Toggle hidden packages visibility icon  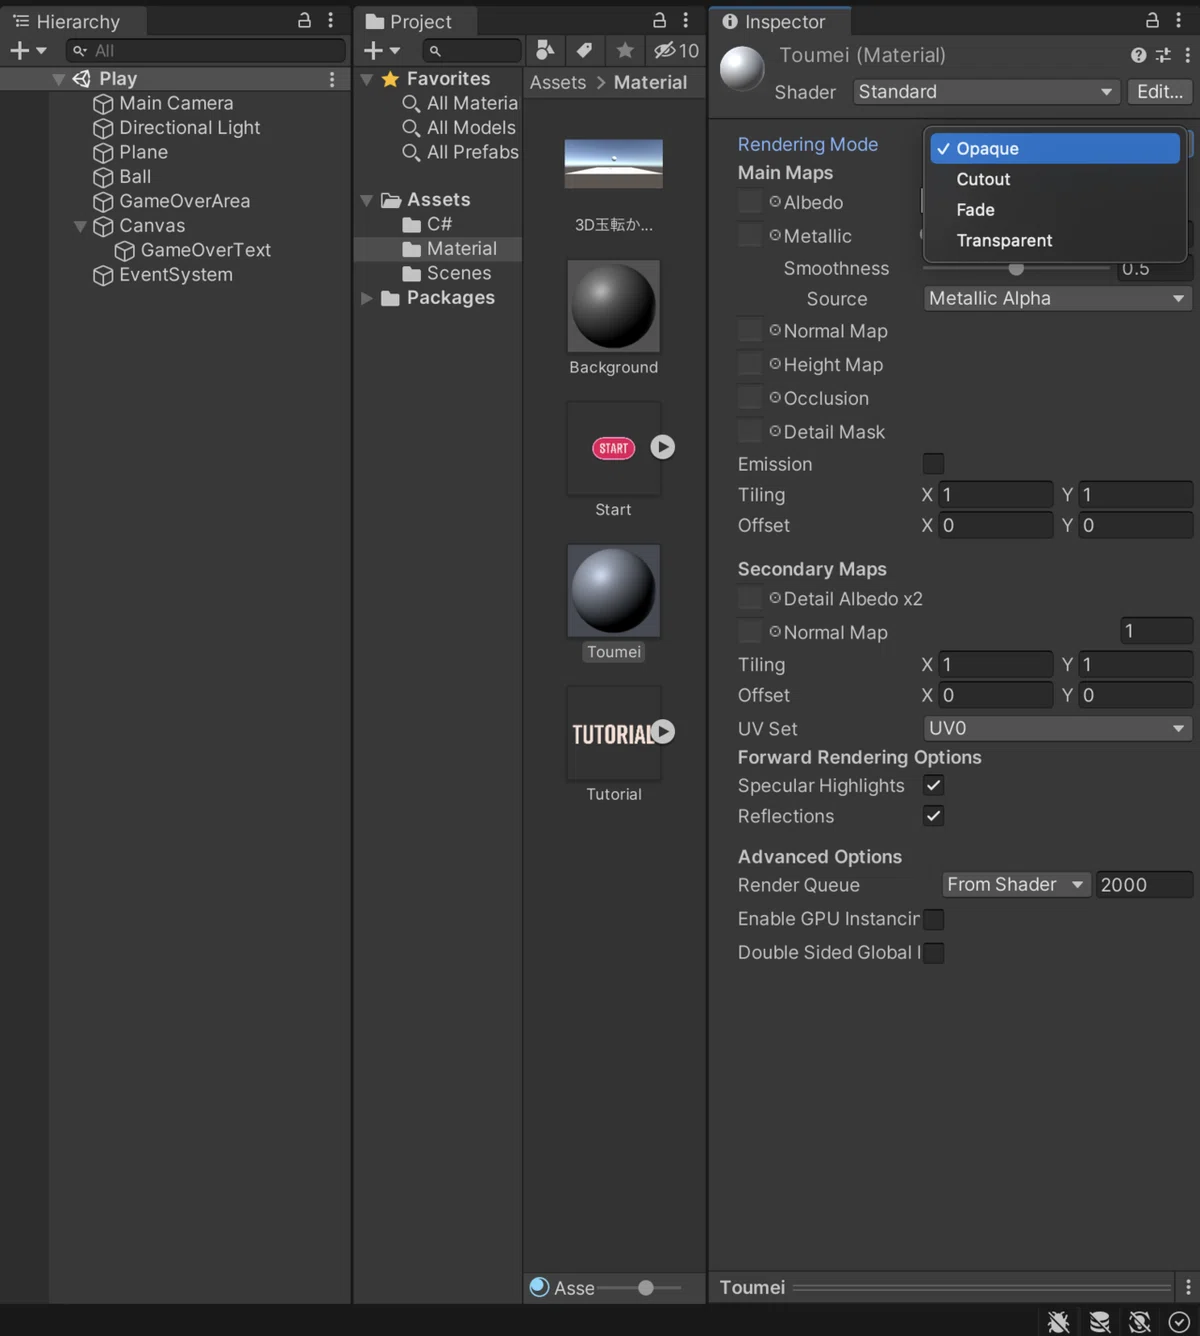tap(676, 50)
